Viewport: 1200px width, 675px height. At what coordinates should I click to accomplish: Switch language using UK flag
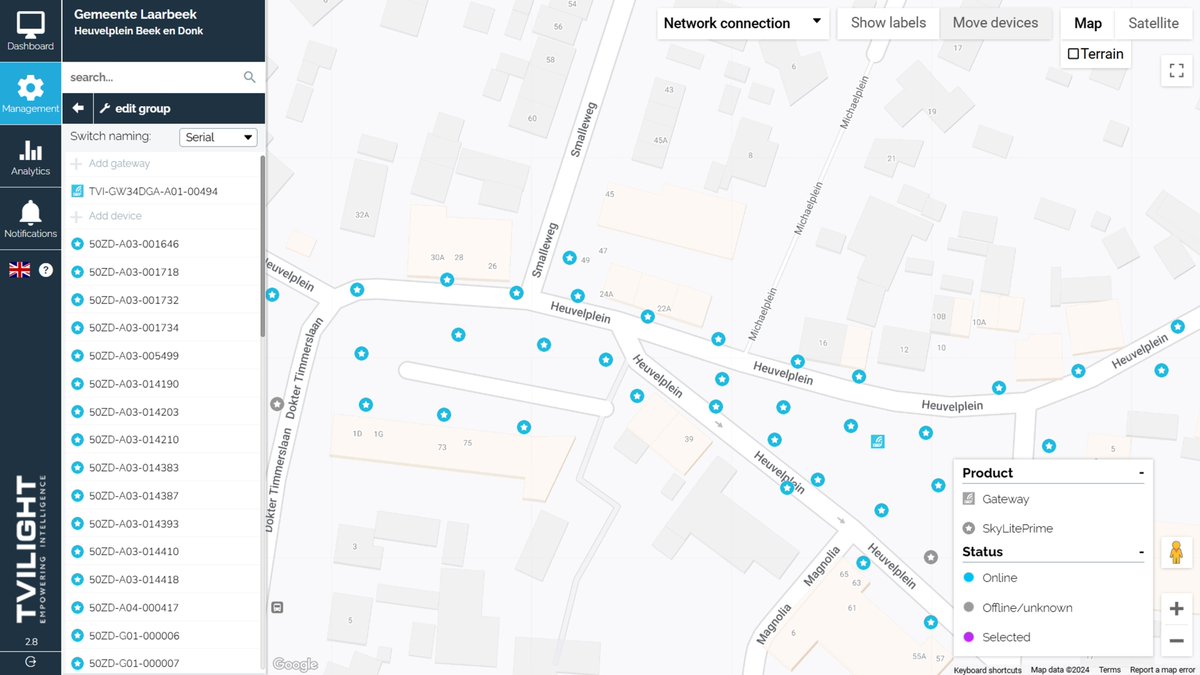19,269
